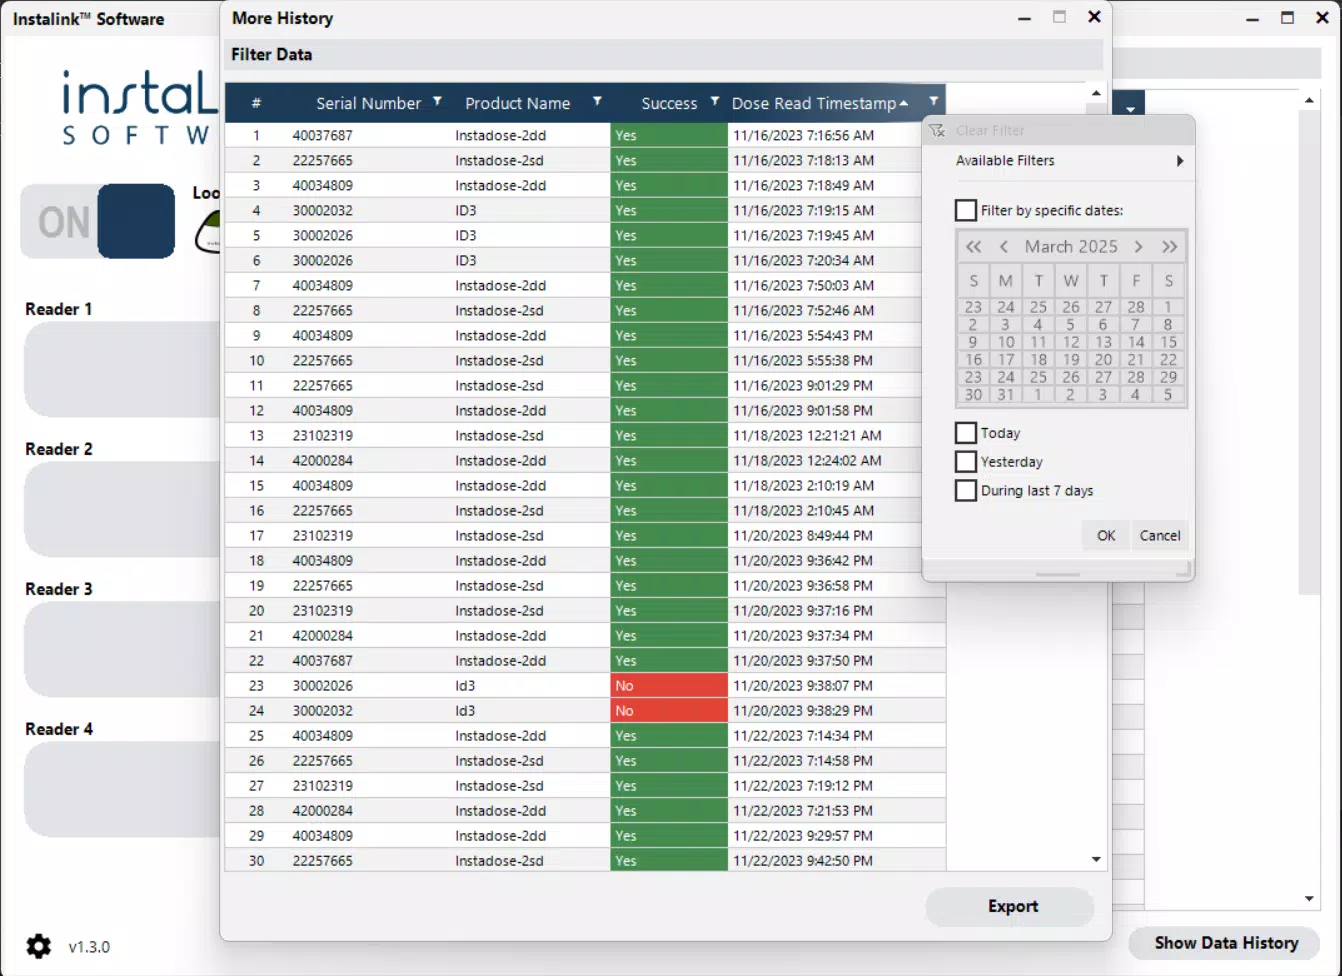This screenshot has width=1342, height=976.
Task: Sort by Product Name column header
Action: pos(517,103)
